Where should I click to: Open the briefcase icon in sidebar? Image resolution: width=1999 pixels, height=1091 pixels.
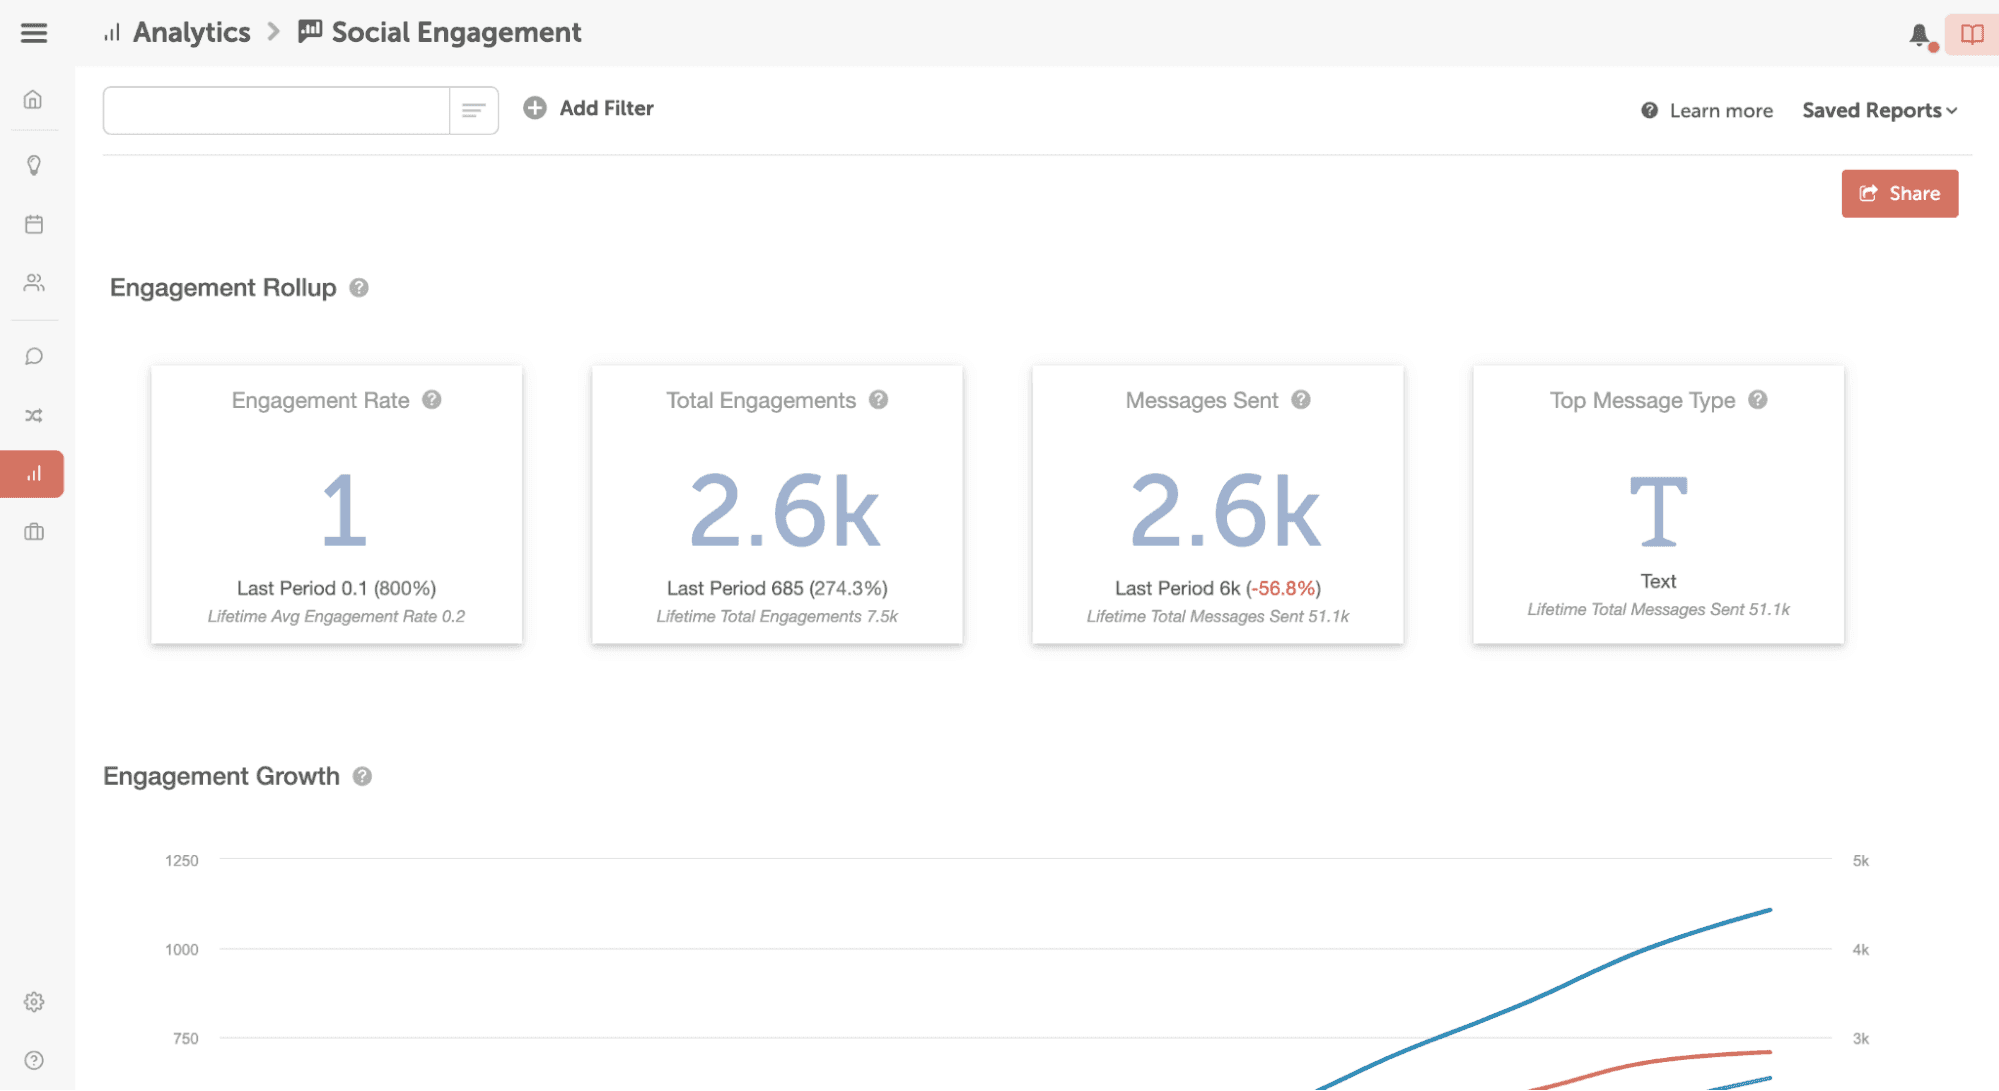pos(33,531)
